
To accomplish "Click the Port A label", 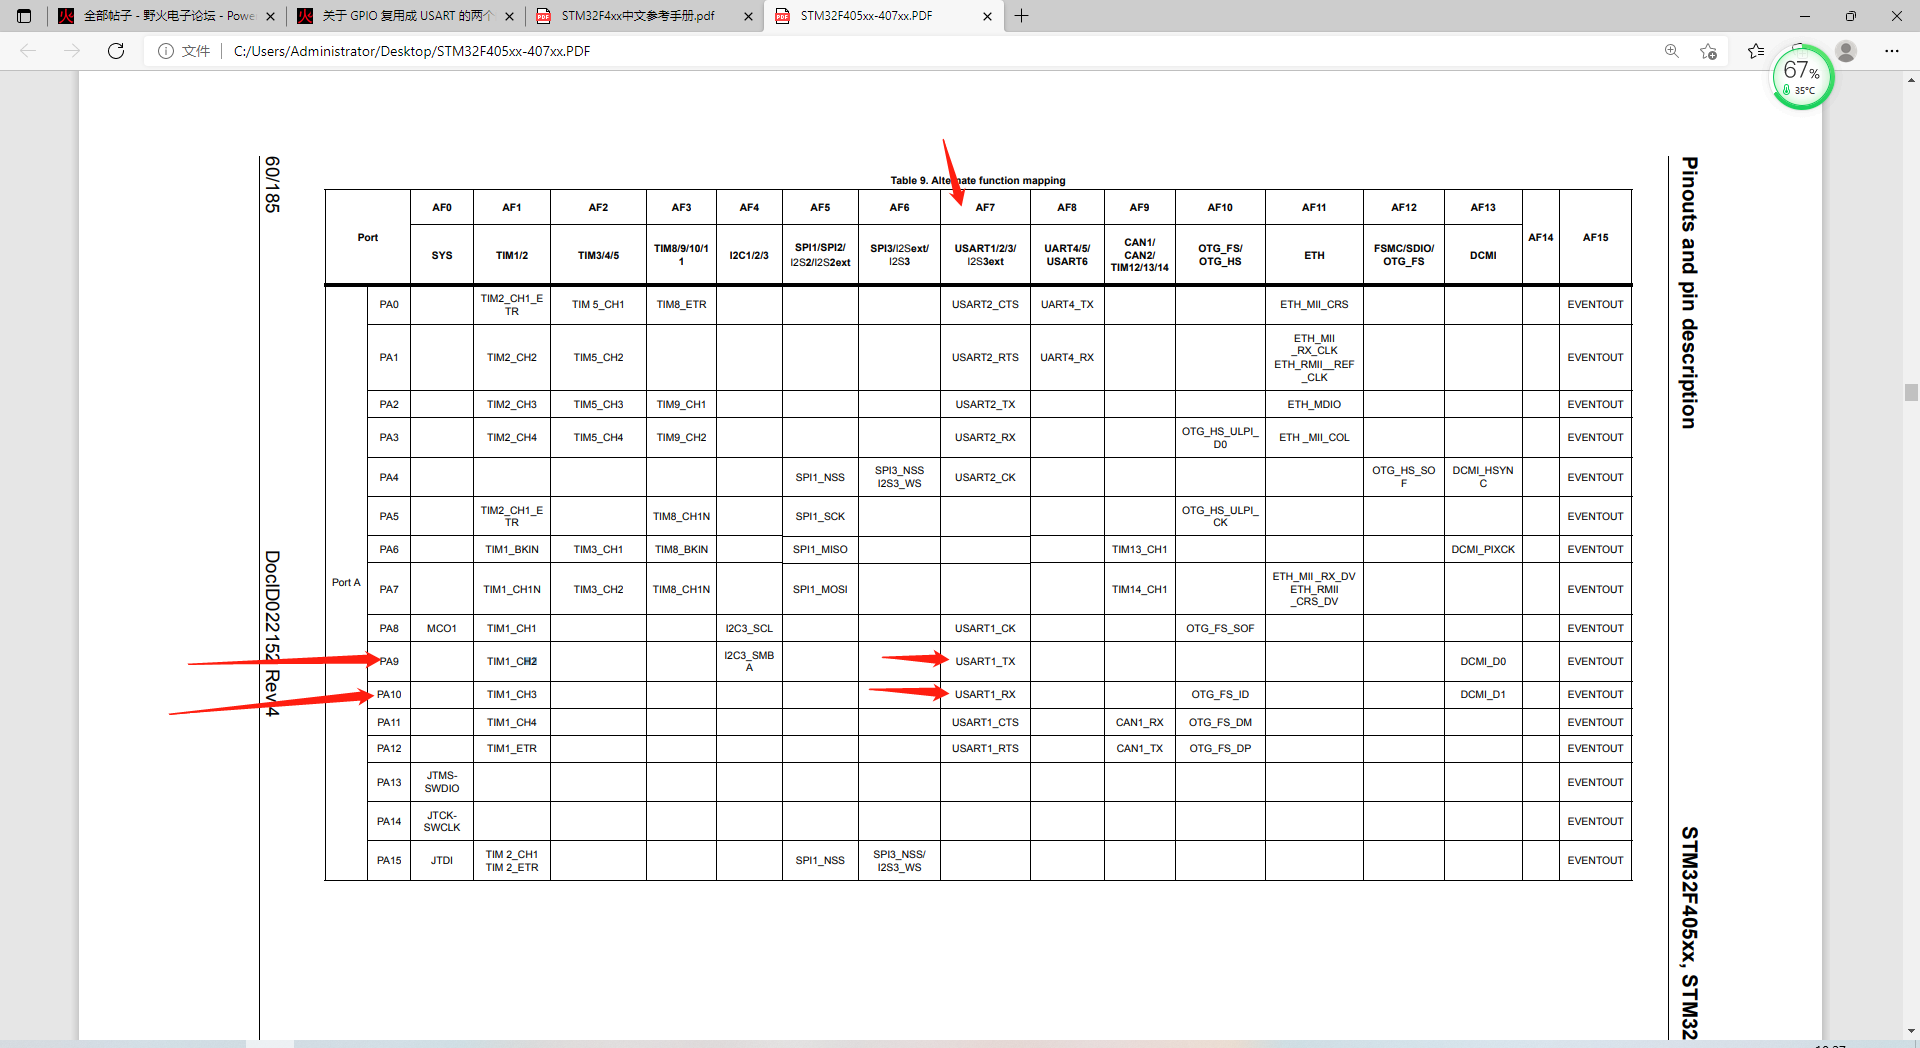I will (346, 582).
